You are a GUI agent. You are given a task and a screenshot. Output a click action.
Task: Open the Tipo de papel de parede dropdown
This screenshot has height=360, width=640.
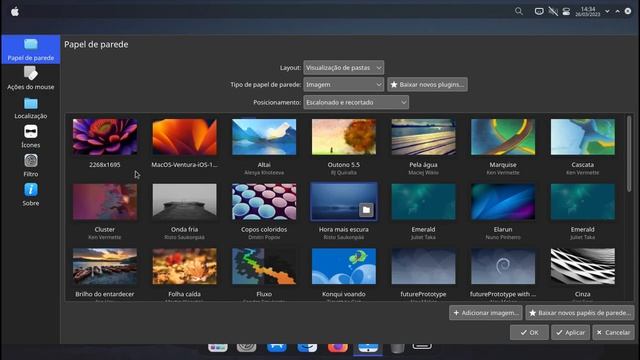(343, 84)
